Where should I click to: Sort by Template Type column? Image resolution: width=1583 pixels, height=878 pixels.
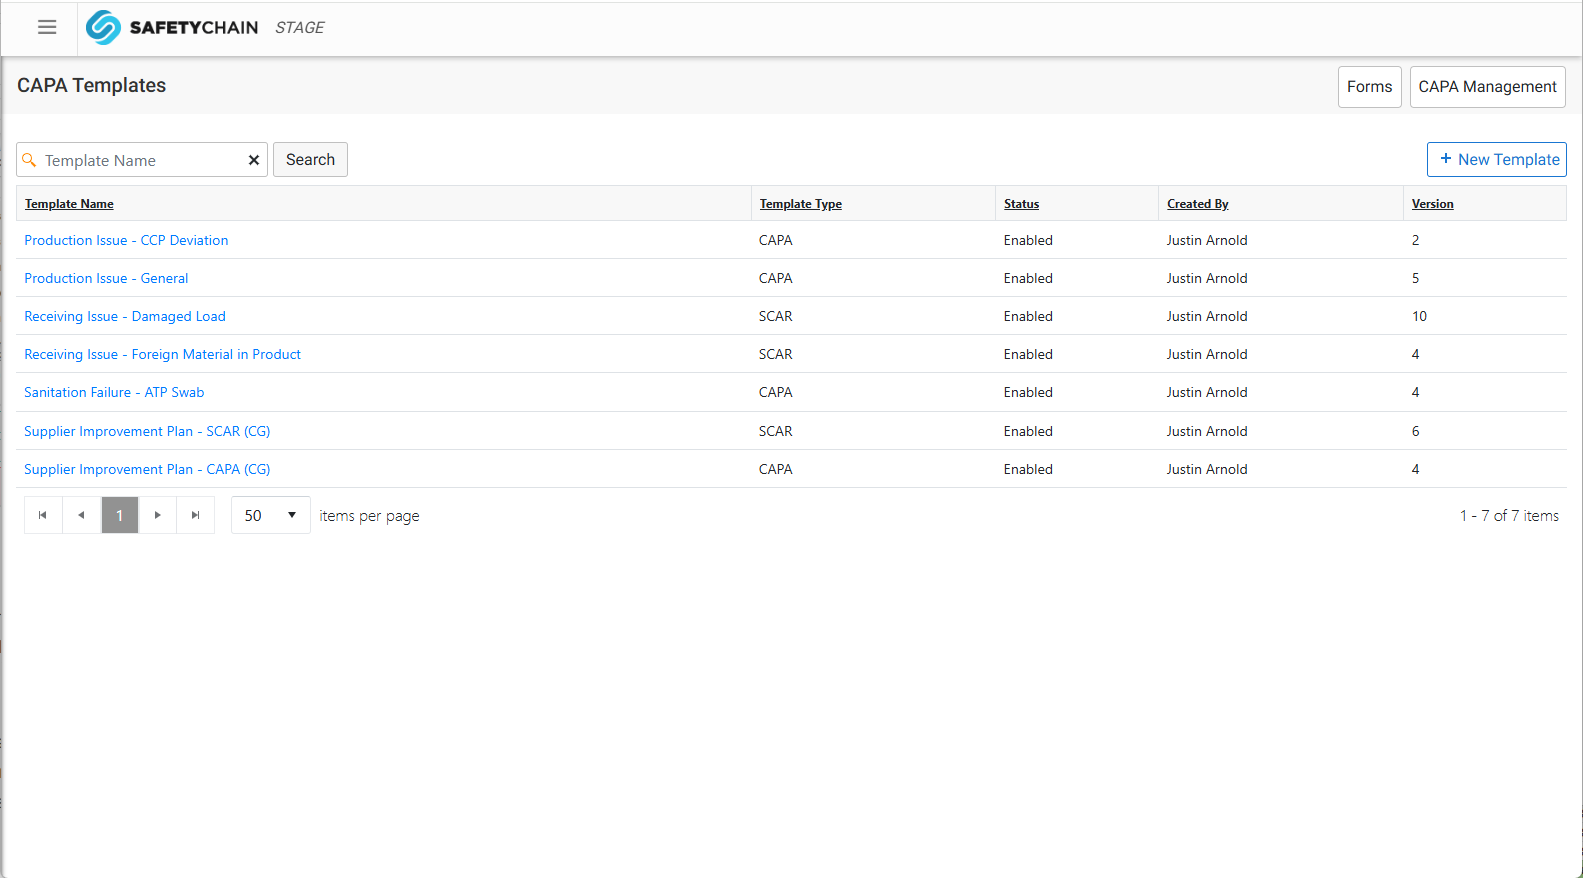pos(800,204)
